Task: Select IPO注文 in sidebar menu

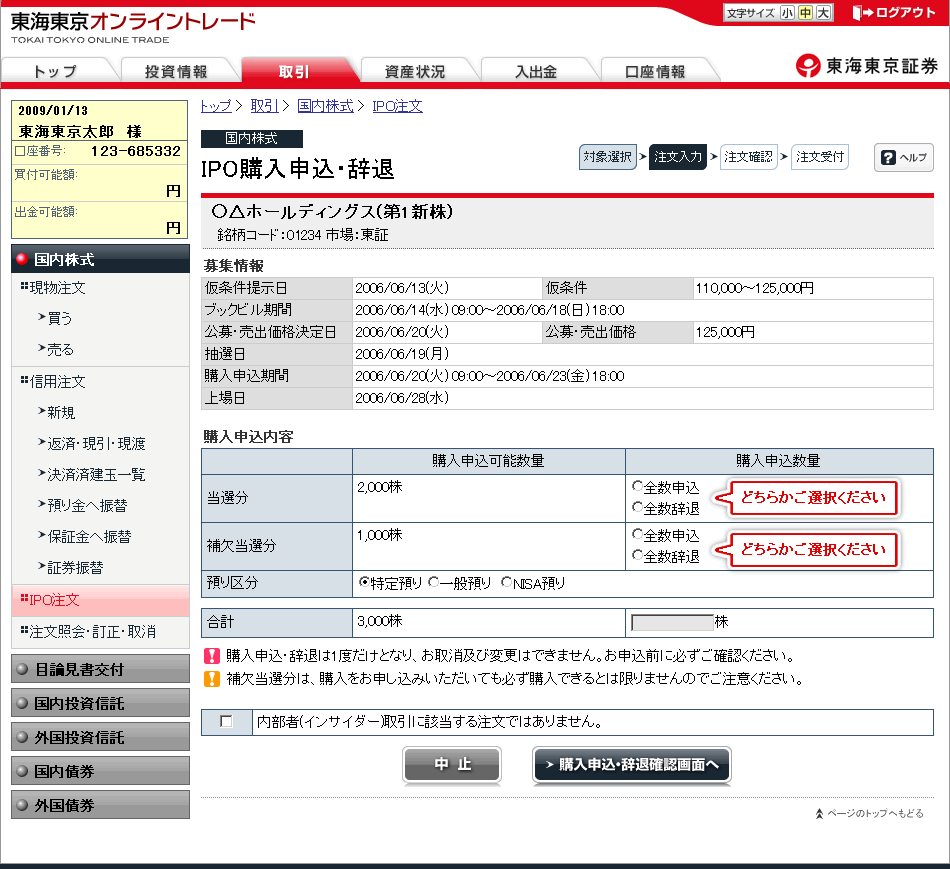Action: pos(101,600)
